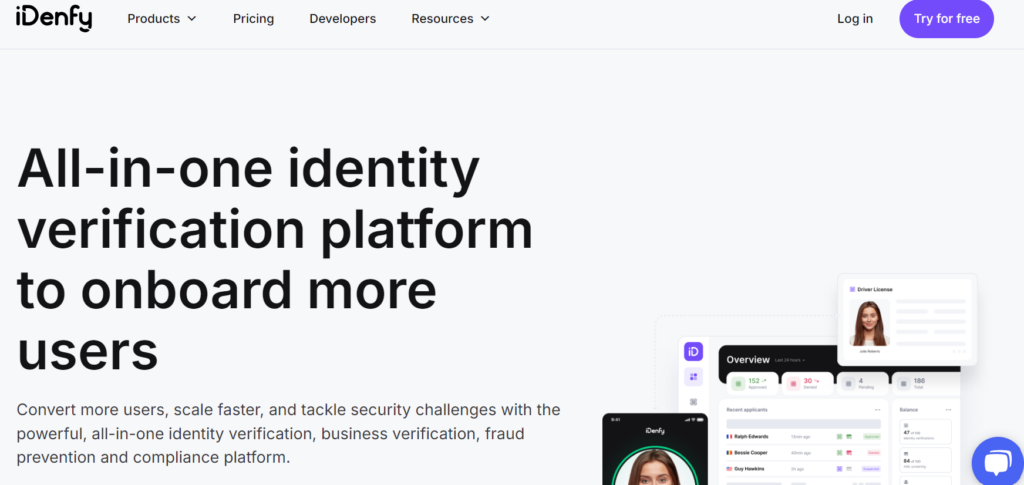Select the dashboard grid icon in sidebar
The height and width of the screenshot is (485, 1024).
(x=693, y=377)
